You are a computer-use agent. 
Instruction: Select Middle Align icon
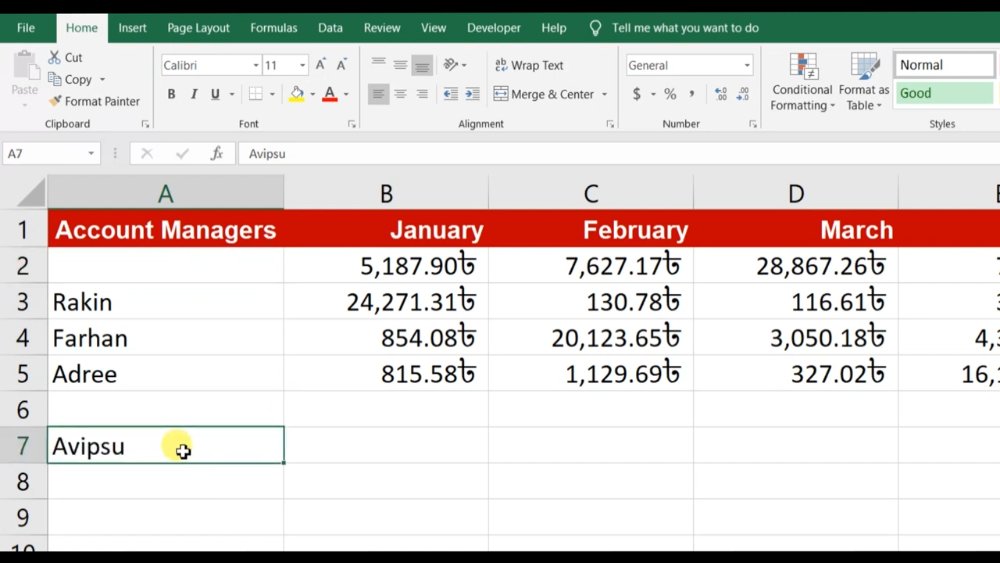pos(400,64)
